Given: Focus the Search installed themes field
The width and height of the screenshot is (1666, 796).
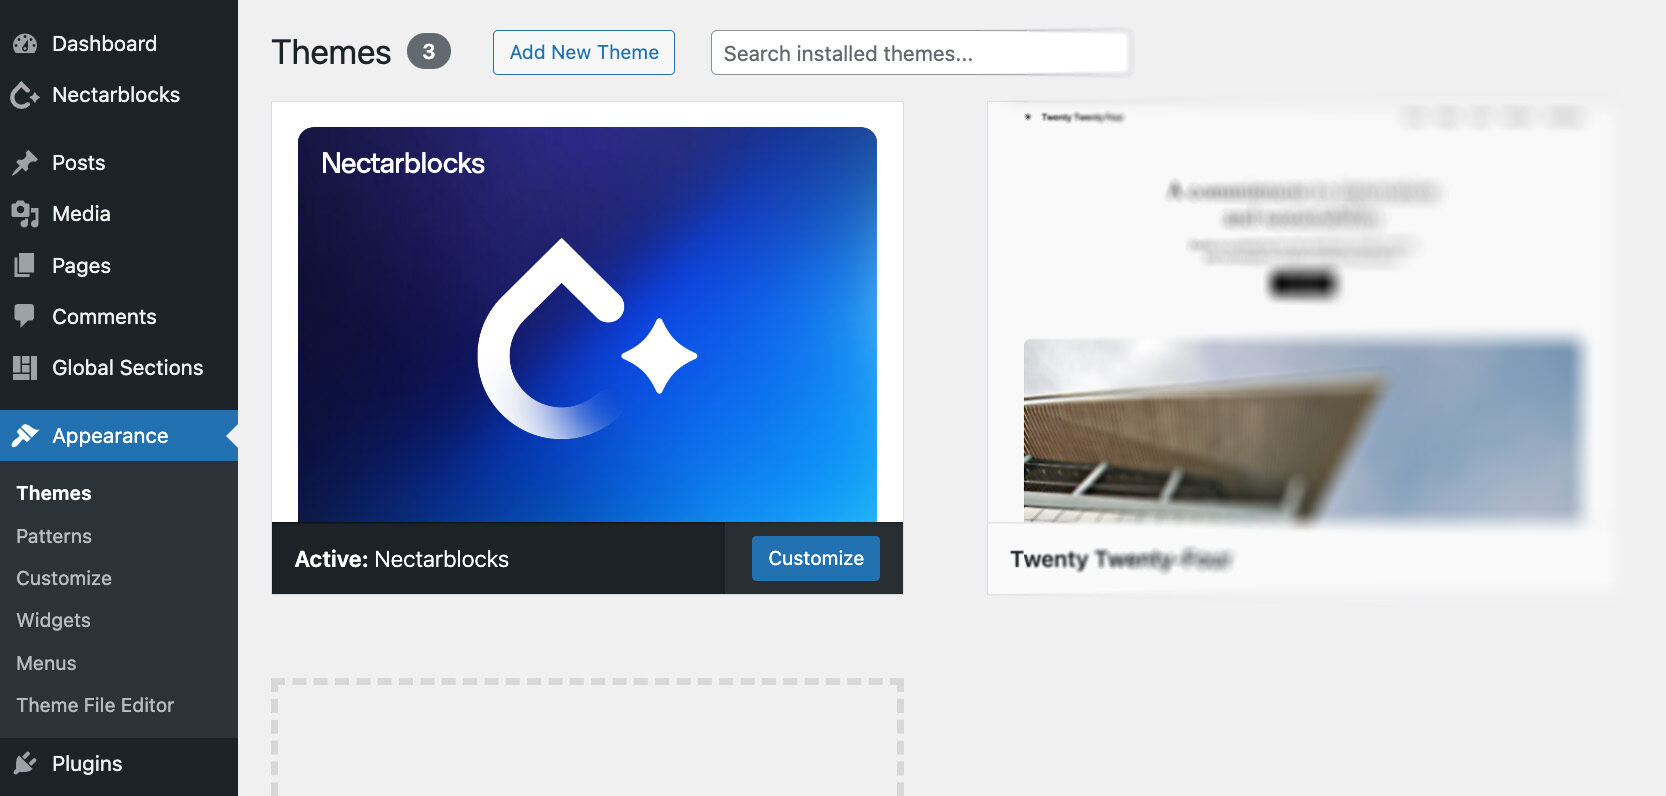Looking at the screenshot, I should coord(920,53).
